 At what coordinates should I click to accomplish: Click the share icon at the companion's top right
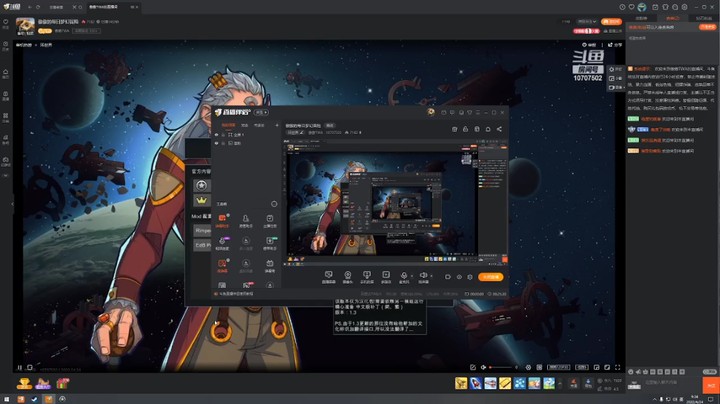(x=499, y=129)
